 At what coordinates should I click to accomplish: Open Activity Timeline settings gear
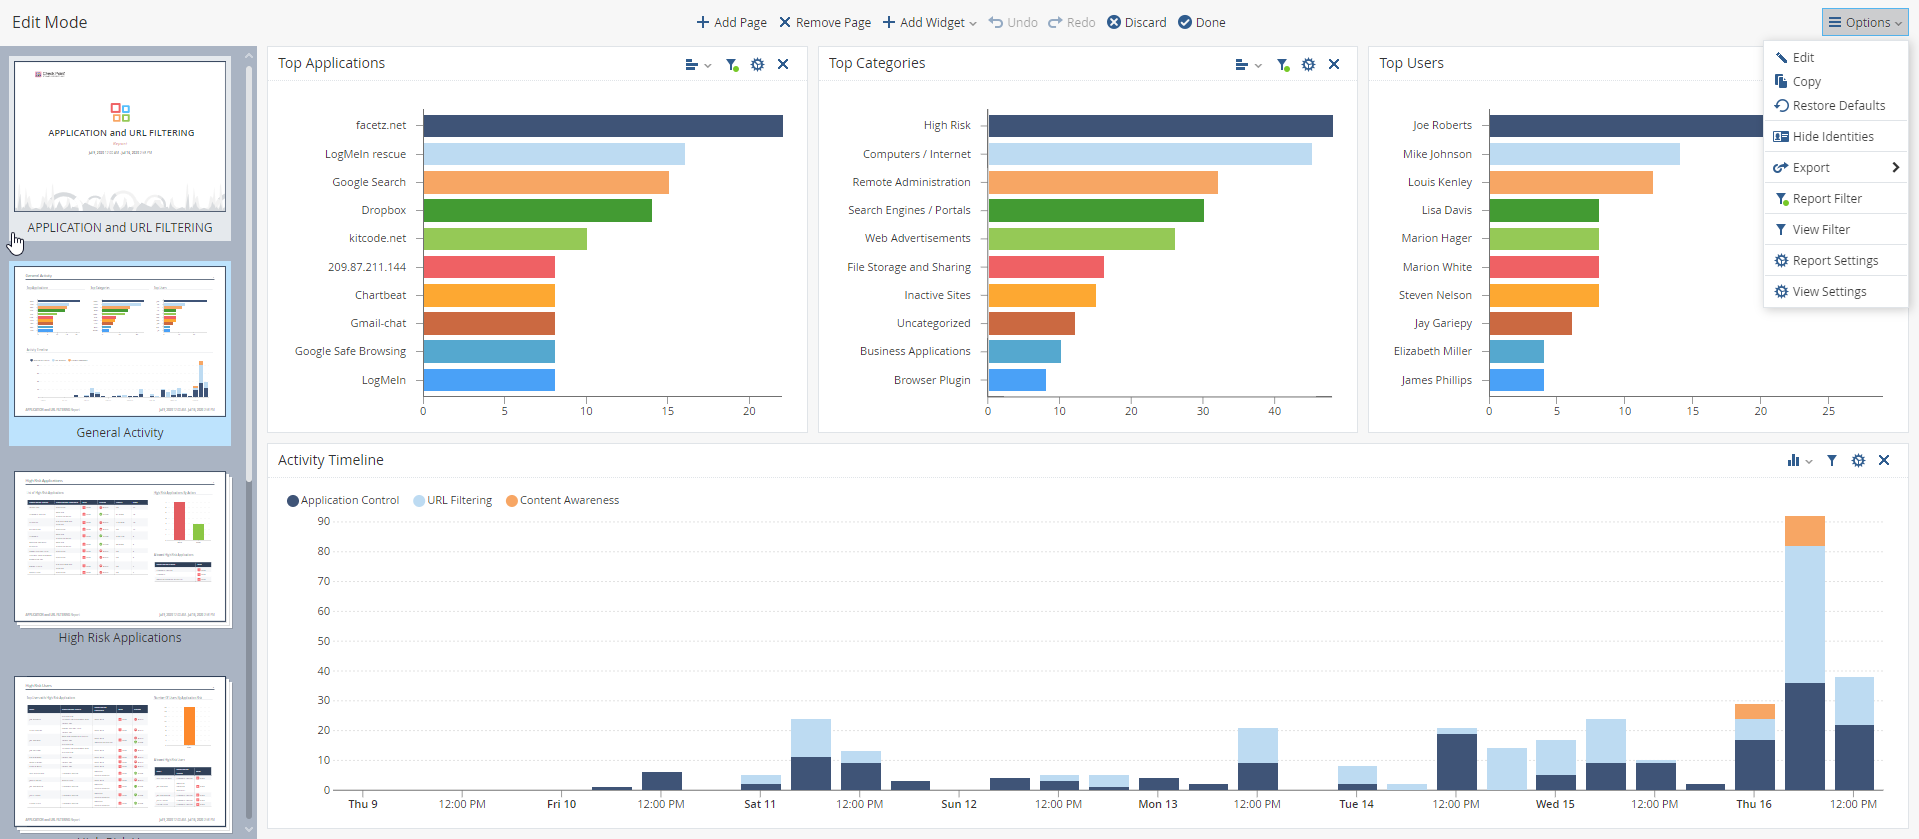click(x=1858, y=461)
